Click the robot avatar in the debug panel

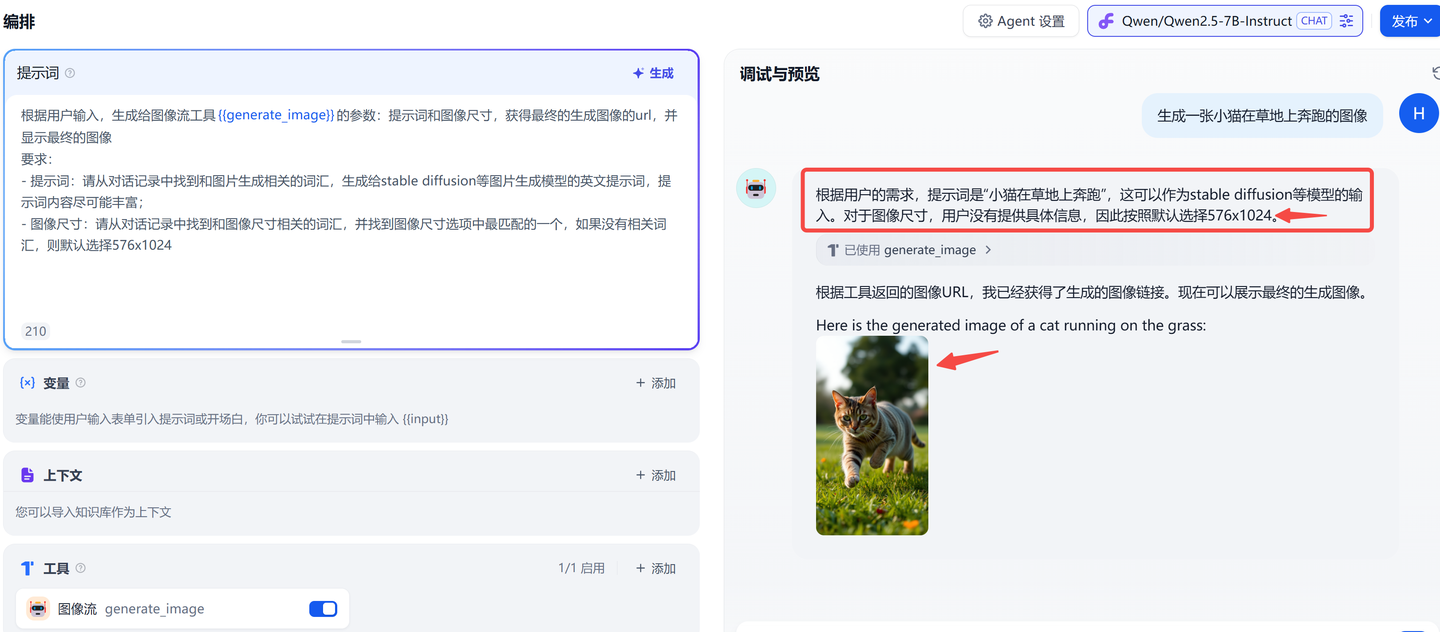tap(756, 188)
